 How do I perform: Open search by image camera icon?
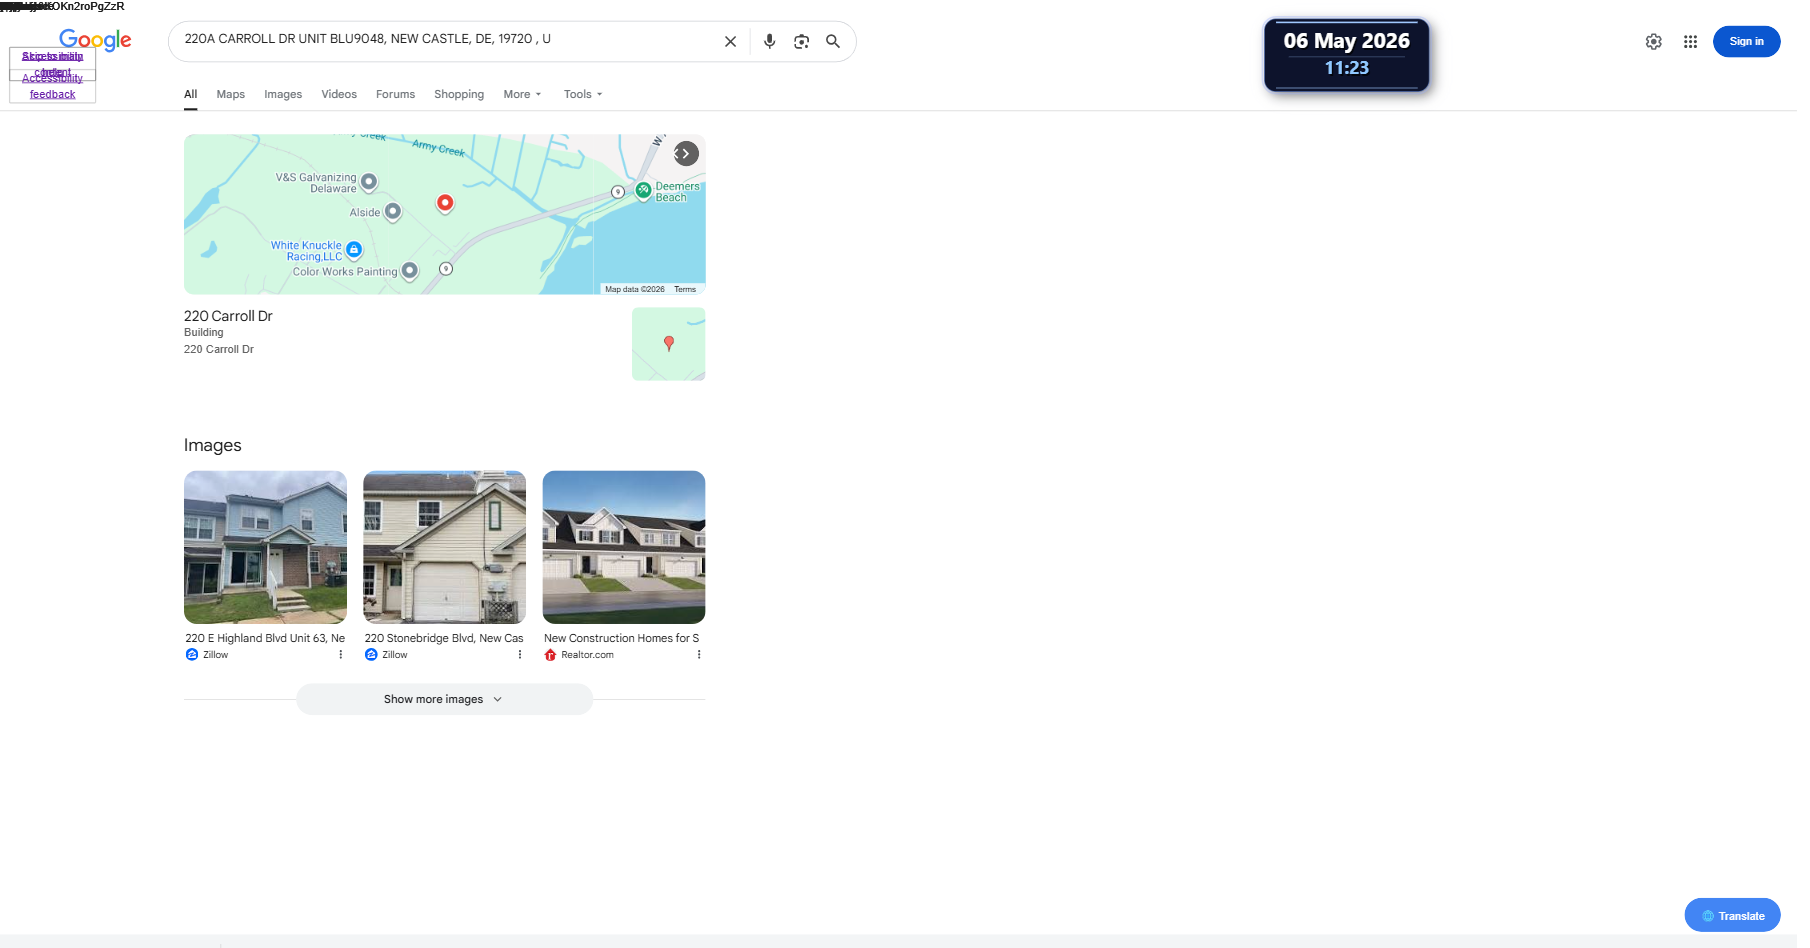pos(801,42)
